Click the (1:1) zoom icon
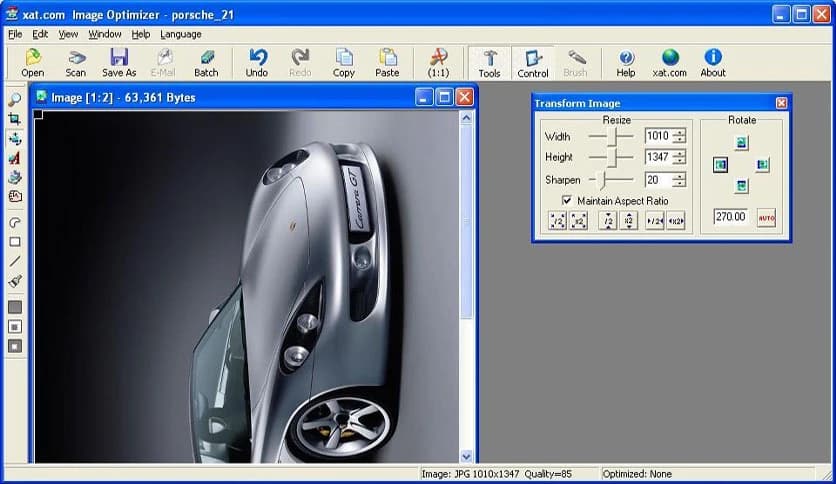 pos(438,57)
